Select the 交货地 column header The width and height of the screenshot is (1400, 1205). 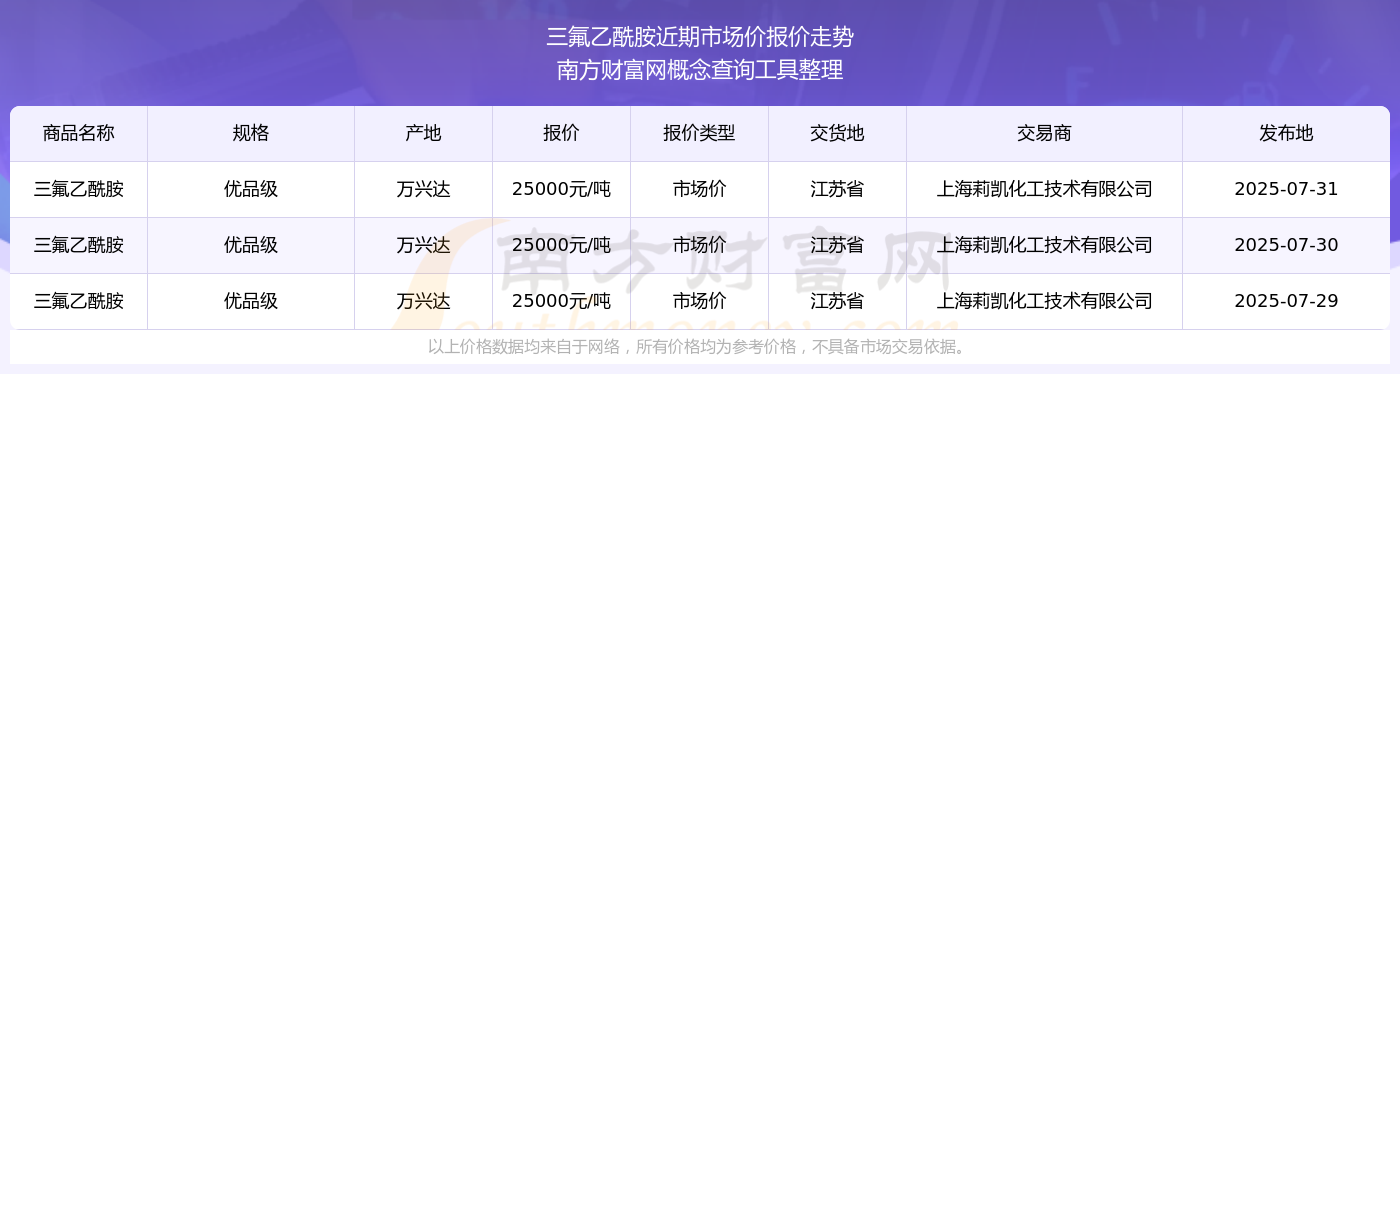(x=837, y=133)
